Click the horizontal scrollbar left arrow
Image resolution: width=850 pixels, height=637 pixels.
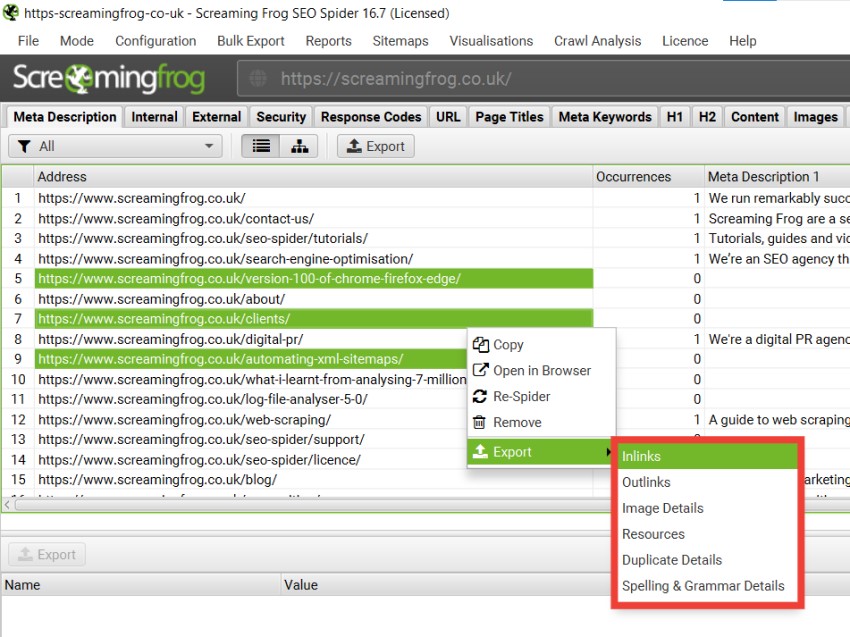point(7,505)
